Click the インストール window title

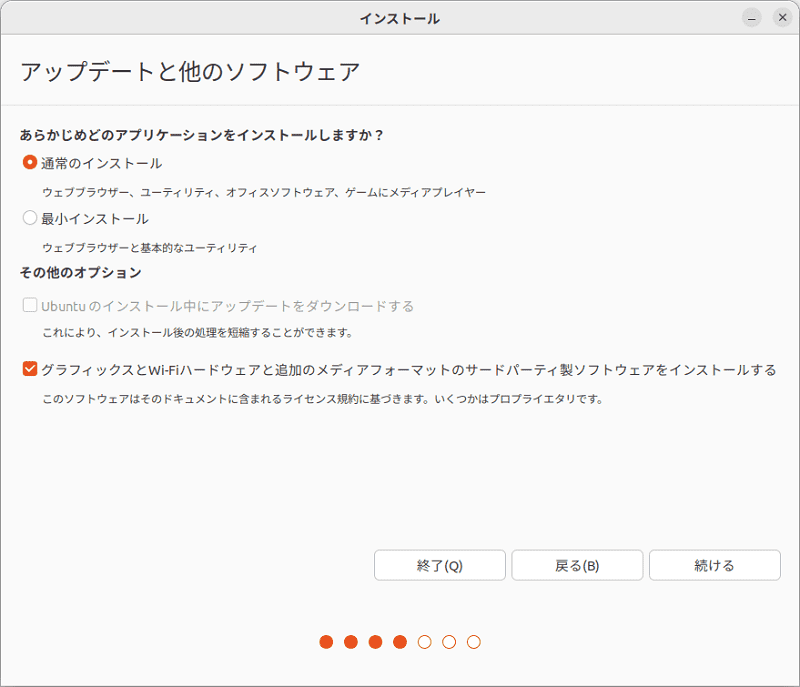(x=399, y=19)
